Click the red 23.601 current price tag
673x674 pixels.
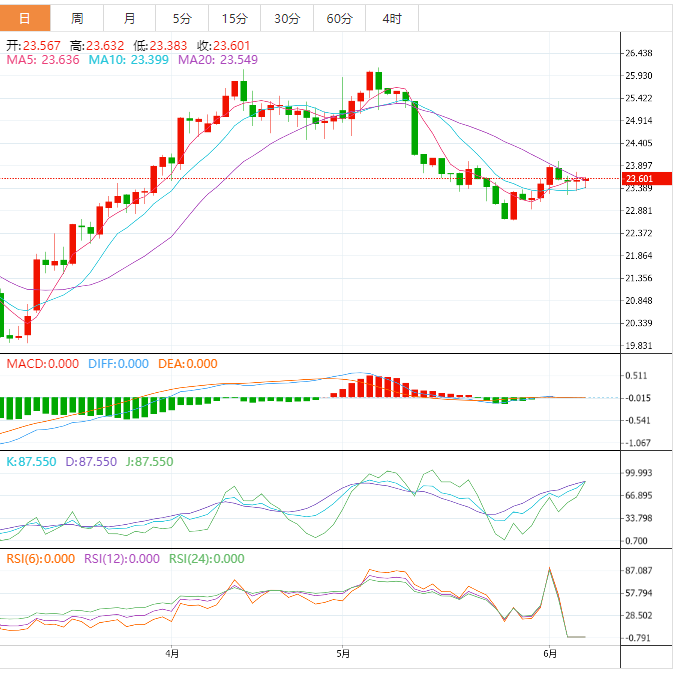[x=639, y=180]
